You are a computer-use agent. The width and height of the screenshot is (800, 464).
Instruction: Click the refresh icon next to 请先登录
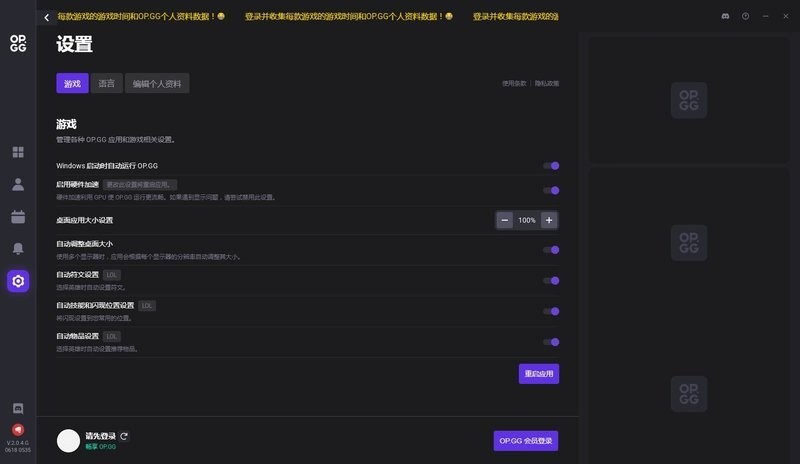coord(124,436)
